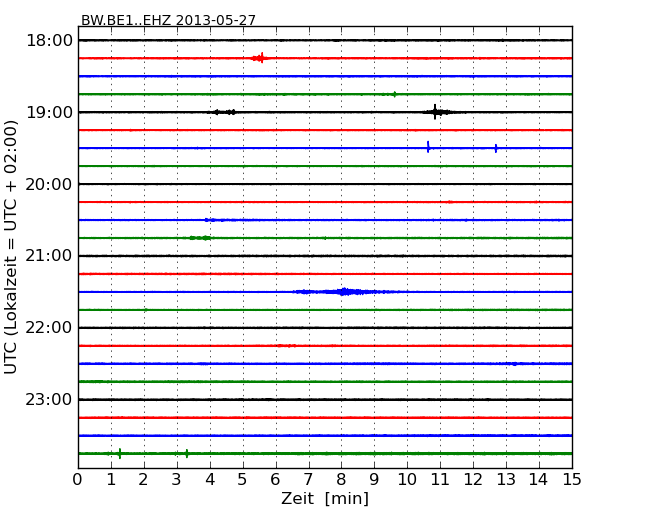Select the 20:00 y-axis time label
The width and height of the screenshot is (650, 520).
(49, 184)
